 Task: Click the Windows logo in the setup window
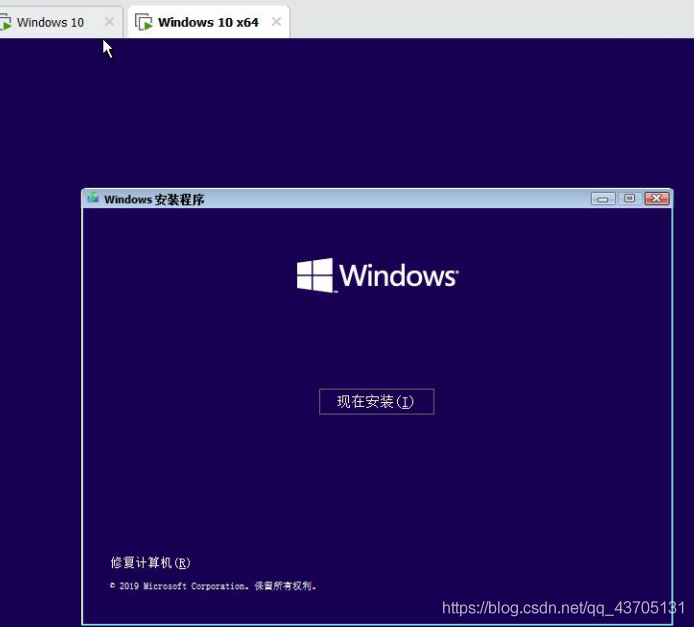click(378, 275)
